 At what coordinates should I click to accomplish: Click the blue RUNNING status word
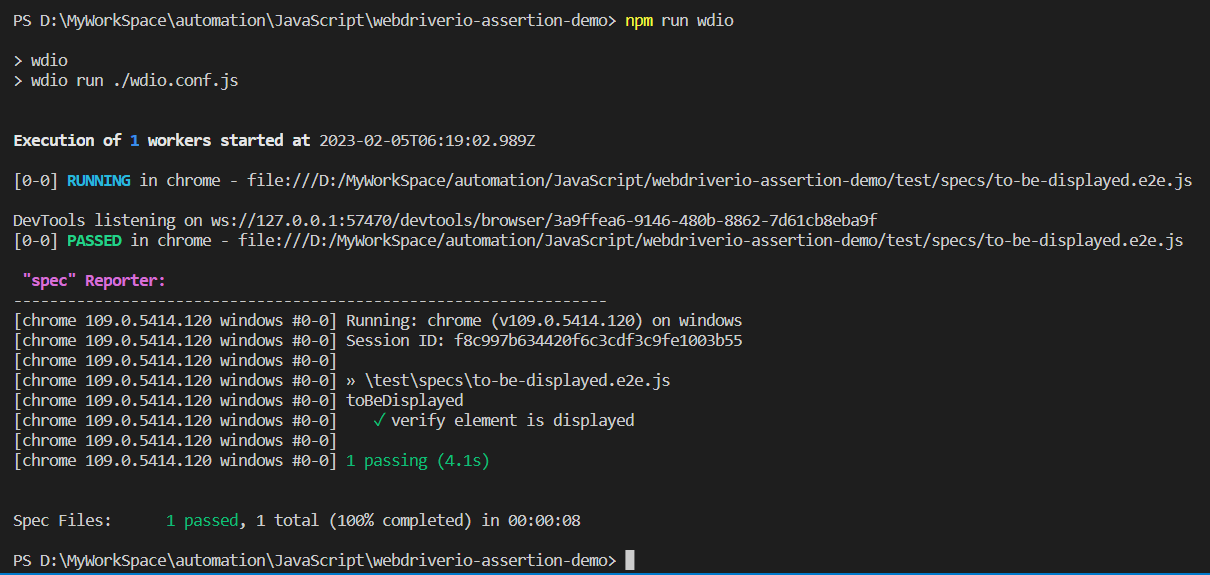click(98, 181)
